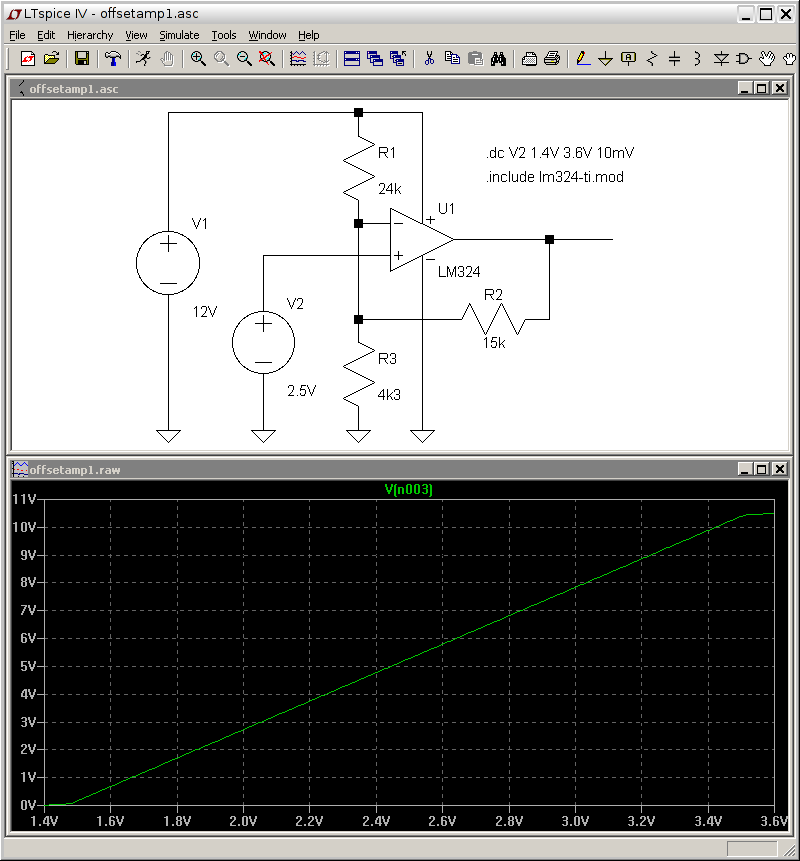
Task: Cascade windows icon in toolbar
Action: pos(375,58)
